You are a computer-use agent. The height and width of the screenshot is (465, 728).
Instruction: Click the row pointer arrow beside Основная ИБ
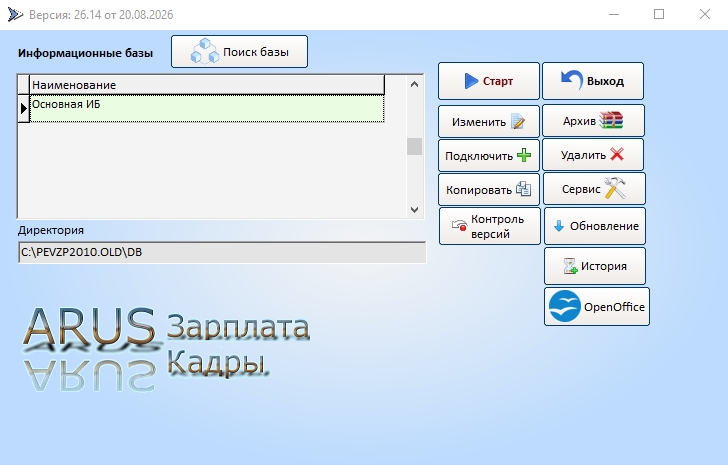coord(24,109)
